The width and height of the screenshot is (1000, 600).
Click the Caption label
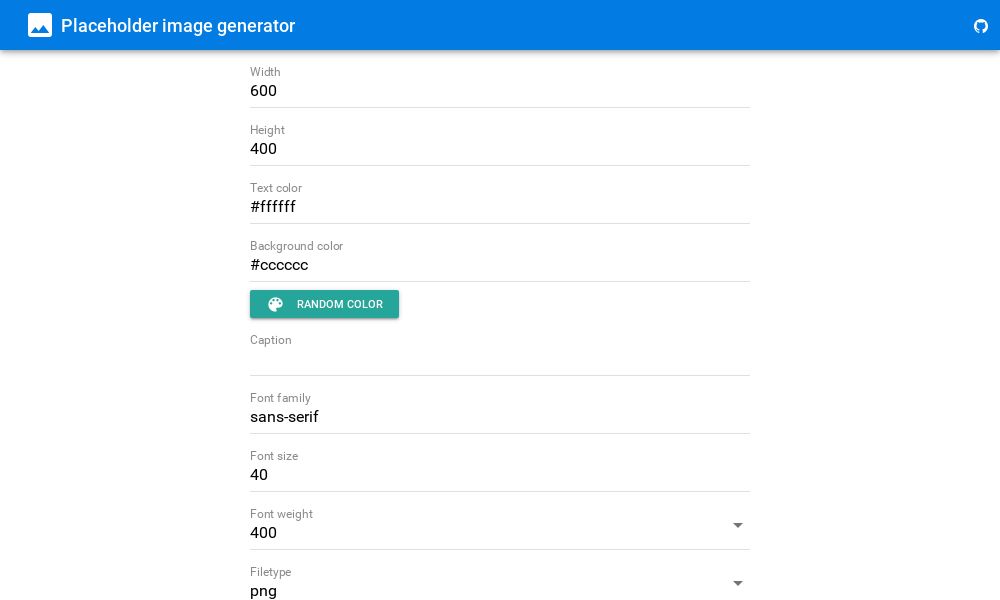[x=271, y=340]
